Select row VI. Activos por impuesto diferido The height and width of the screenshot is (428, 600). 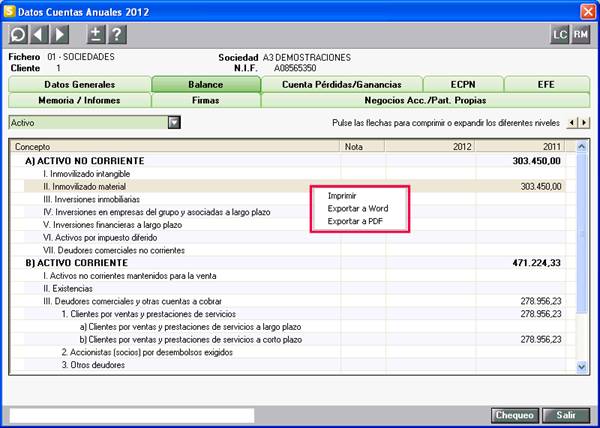295,238
